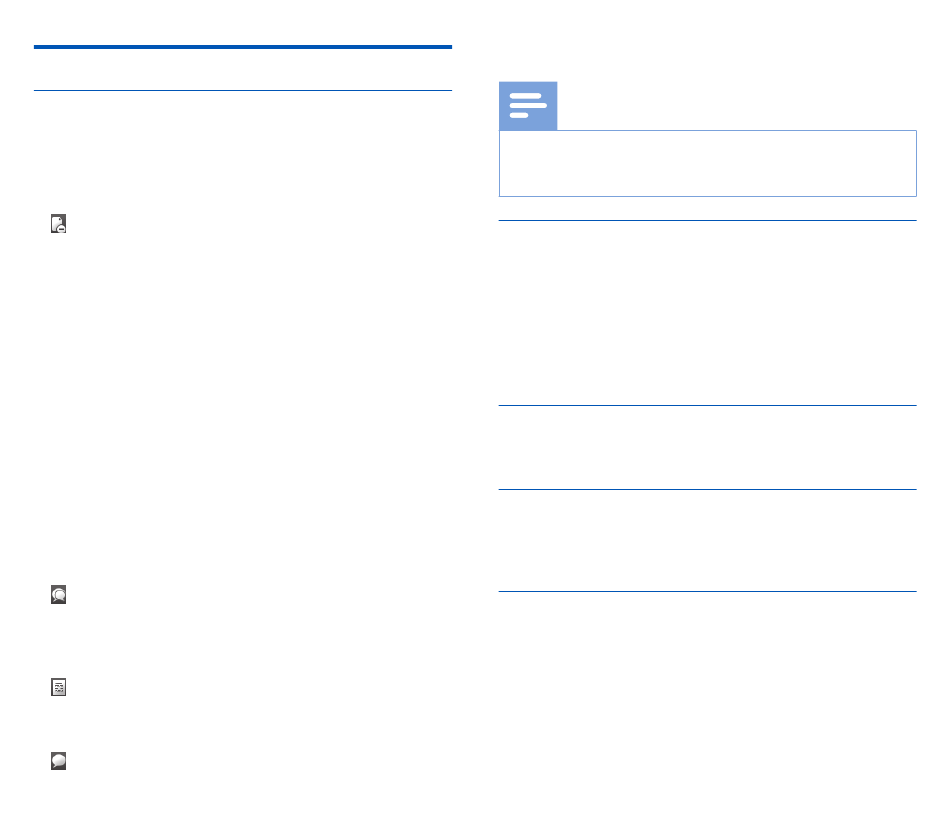
Task: Click the double speech bubbles icon
Action: 58,595
